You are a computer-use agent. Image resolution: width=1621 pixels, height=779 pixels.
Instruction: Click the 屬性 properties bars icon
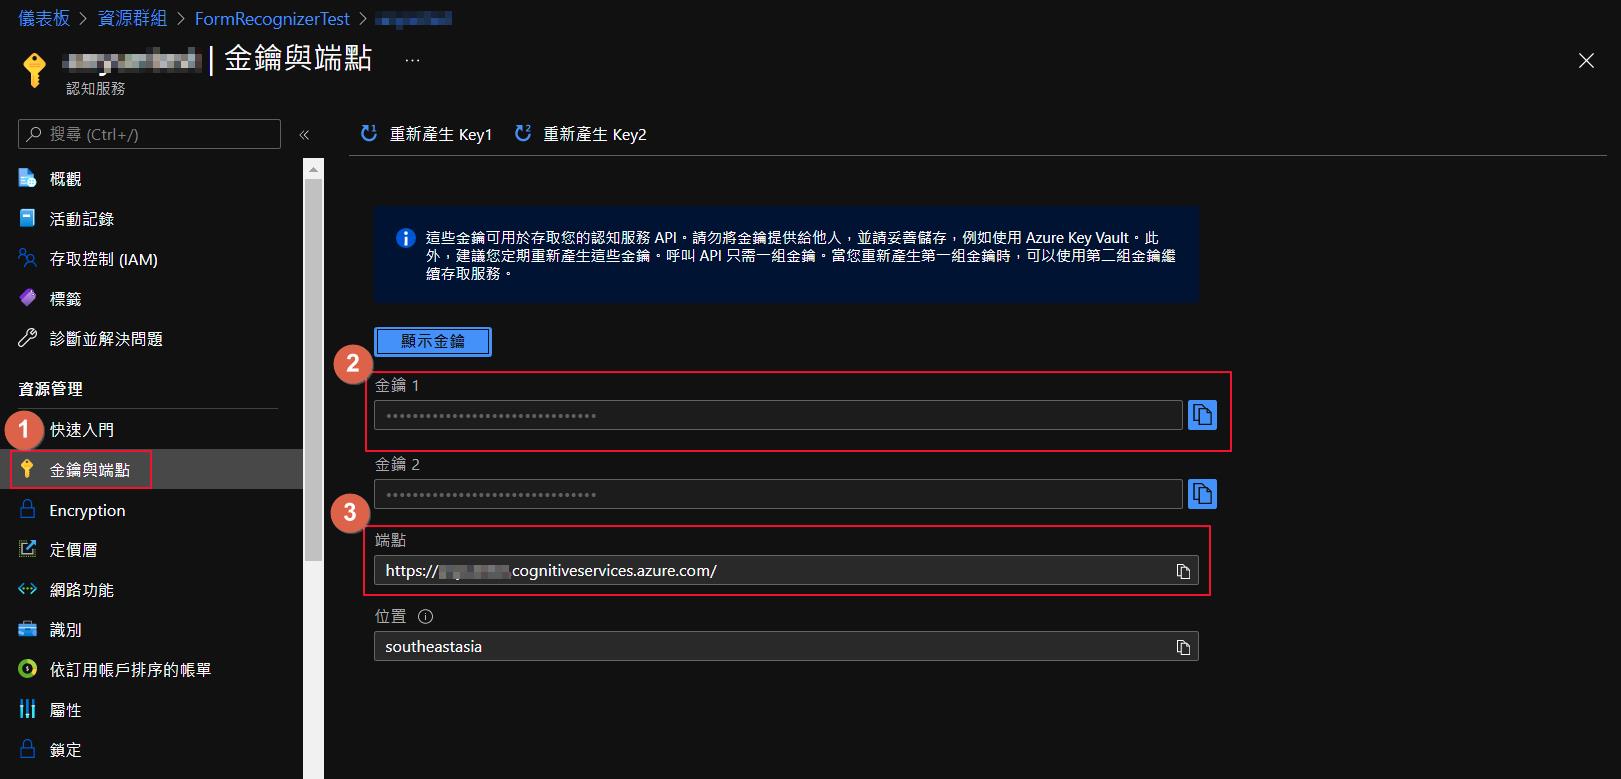pos(28,709)
